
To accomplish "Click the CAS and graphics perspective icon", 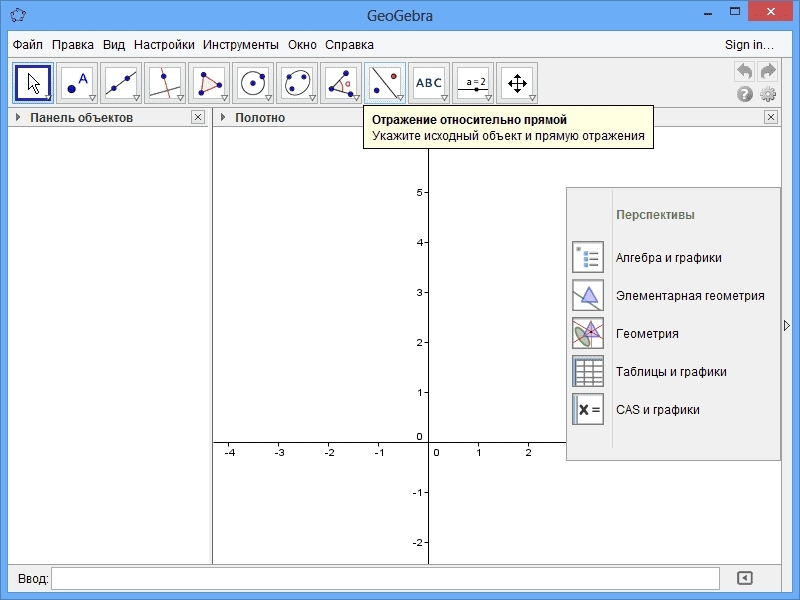I will point(588,409).
